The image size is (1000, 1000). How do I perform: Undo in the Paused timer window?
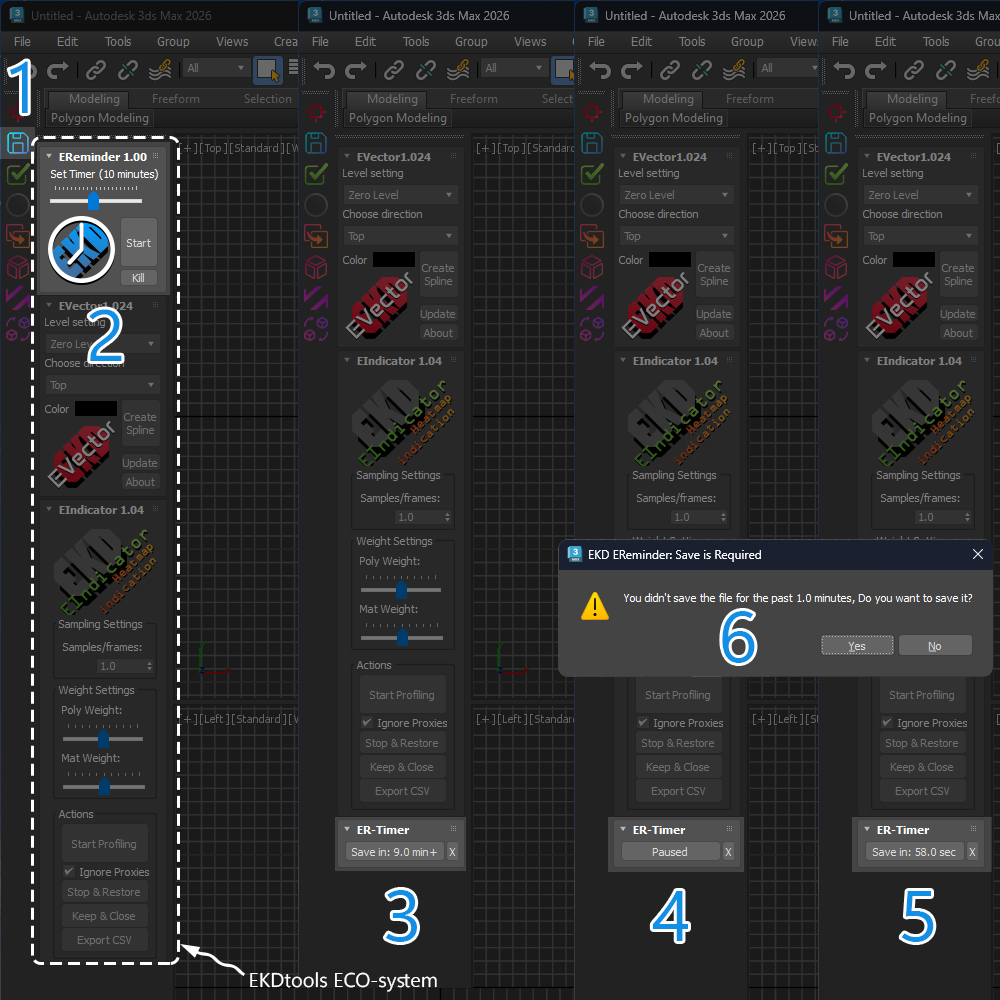coord(600,70)
